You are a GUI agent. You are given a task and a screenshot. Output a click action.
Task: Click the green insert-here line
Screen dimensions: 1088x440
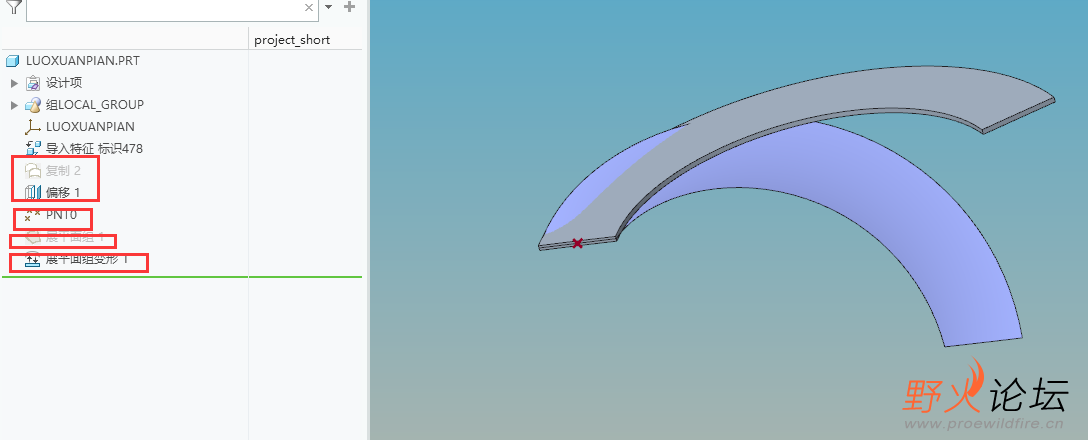(x=182, y=277)
